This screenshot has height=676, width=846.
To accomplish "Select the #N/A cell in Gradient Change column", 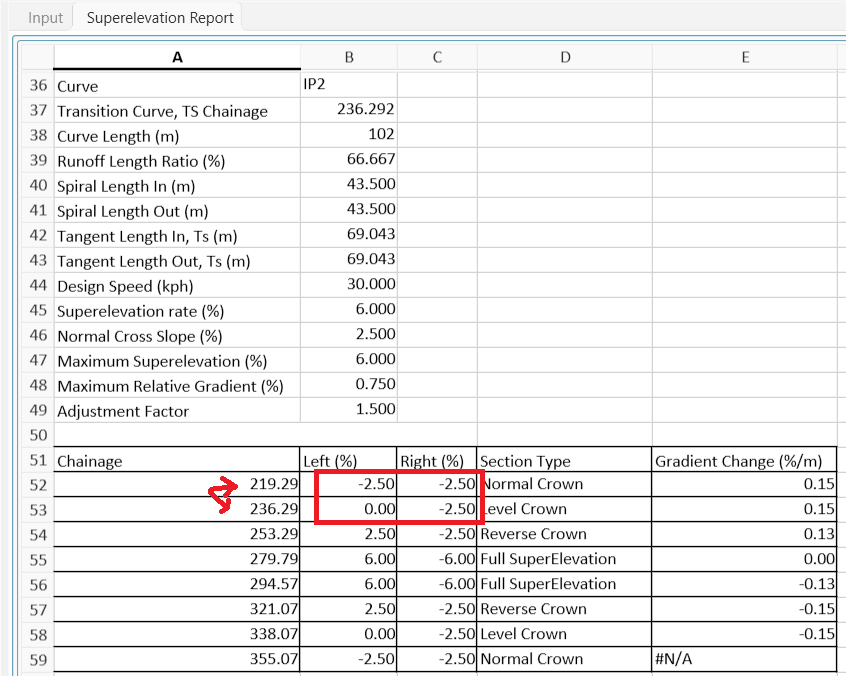I will click(x=745, y=659).
